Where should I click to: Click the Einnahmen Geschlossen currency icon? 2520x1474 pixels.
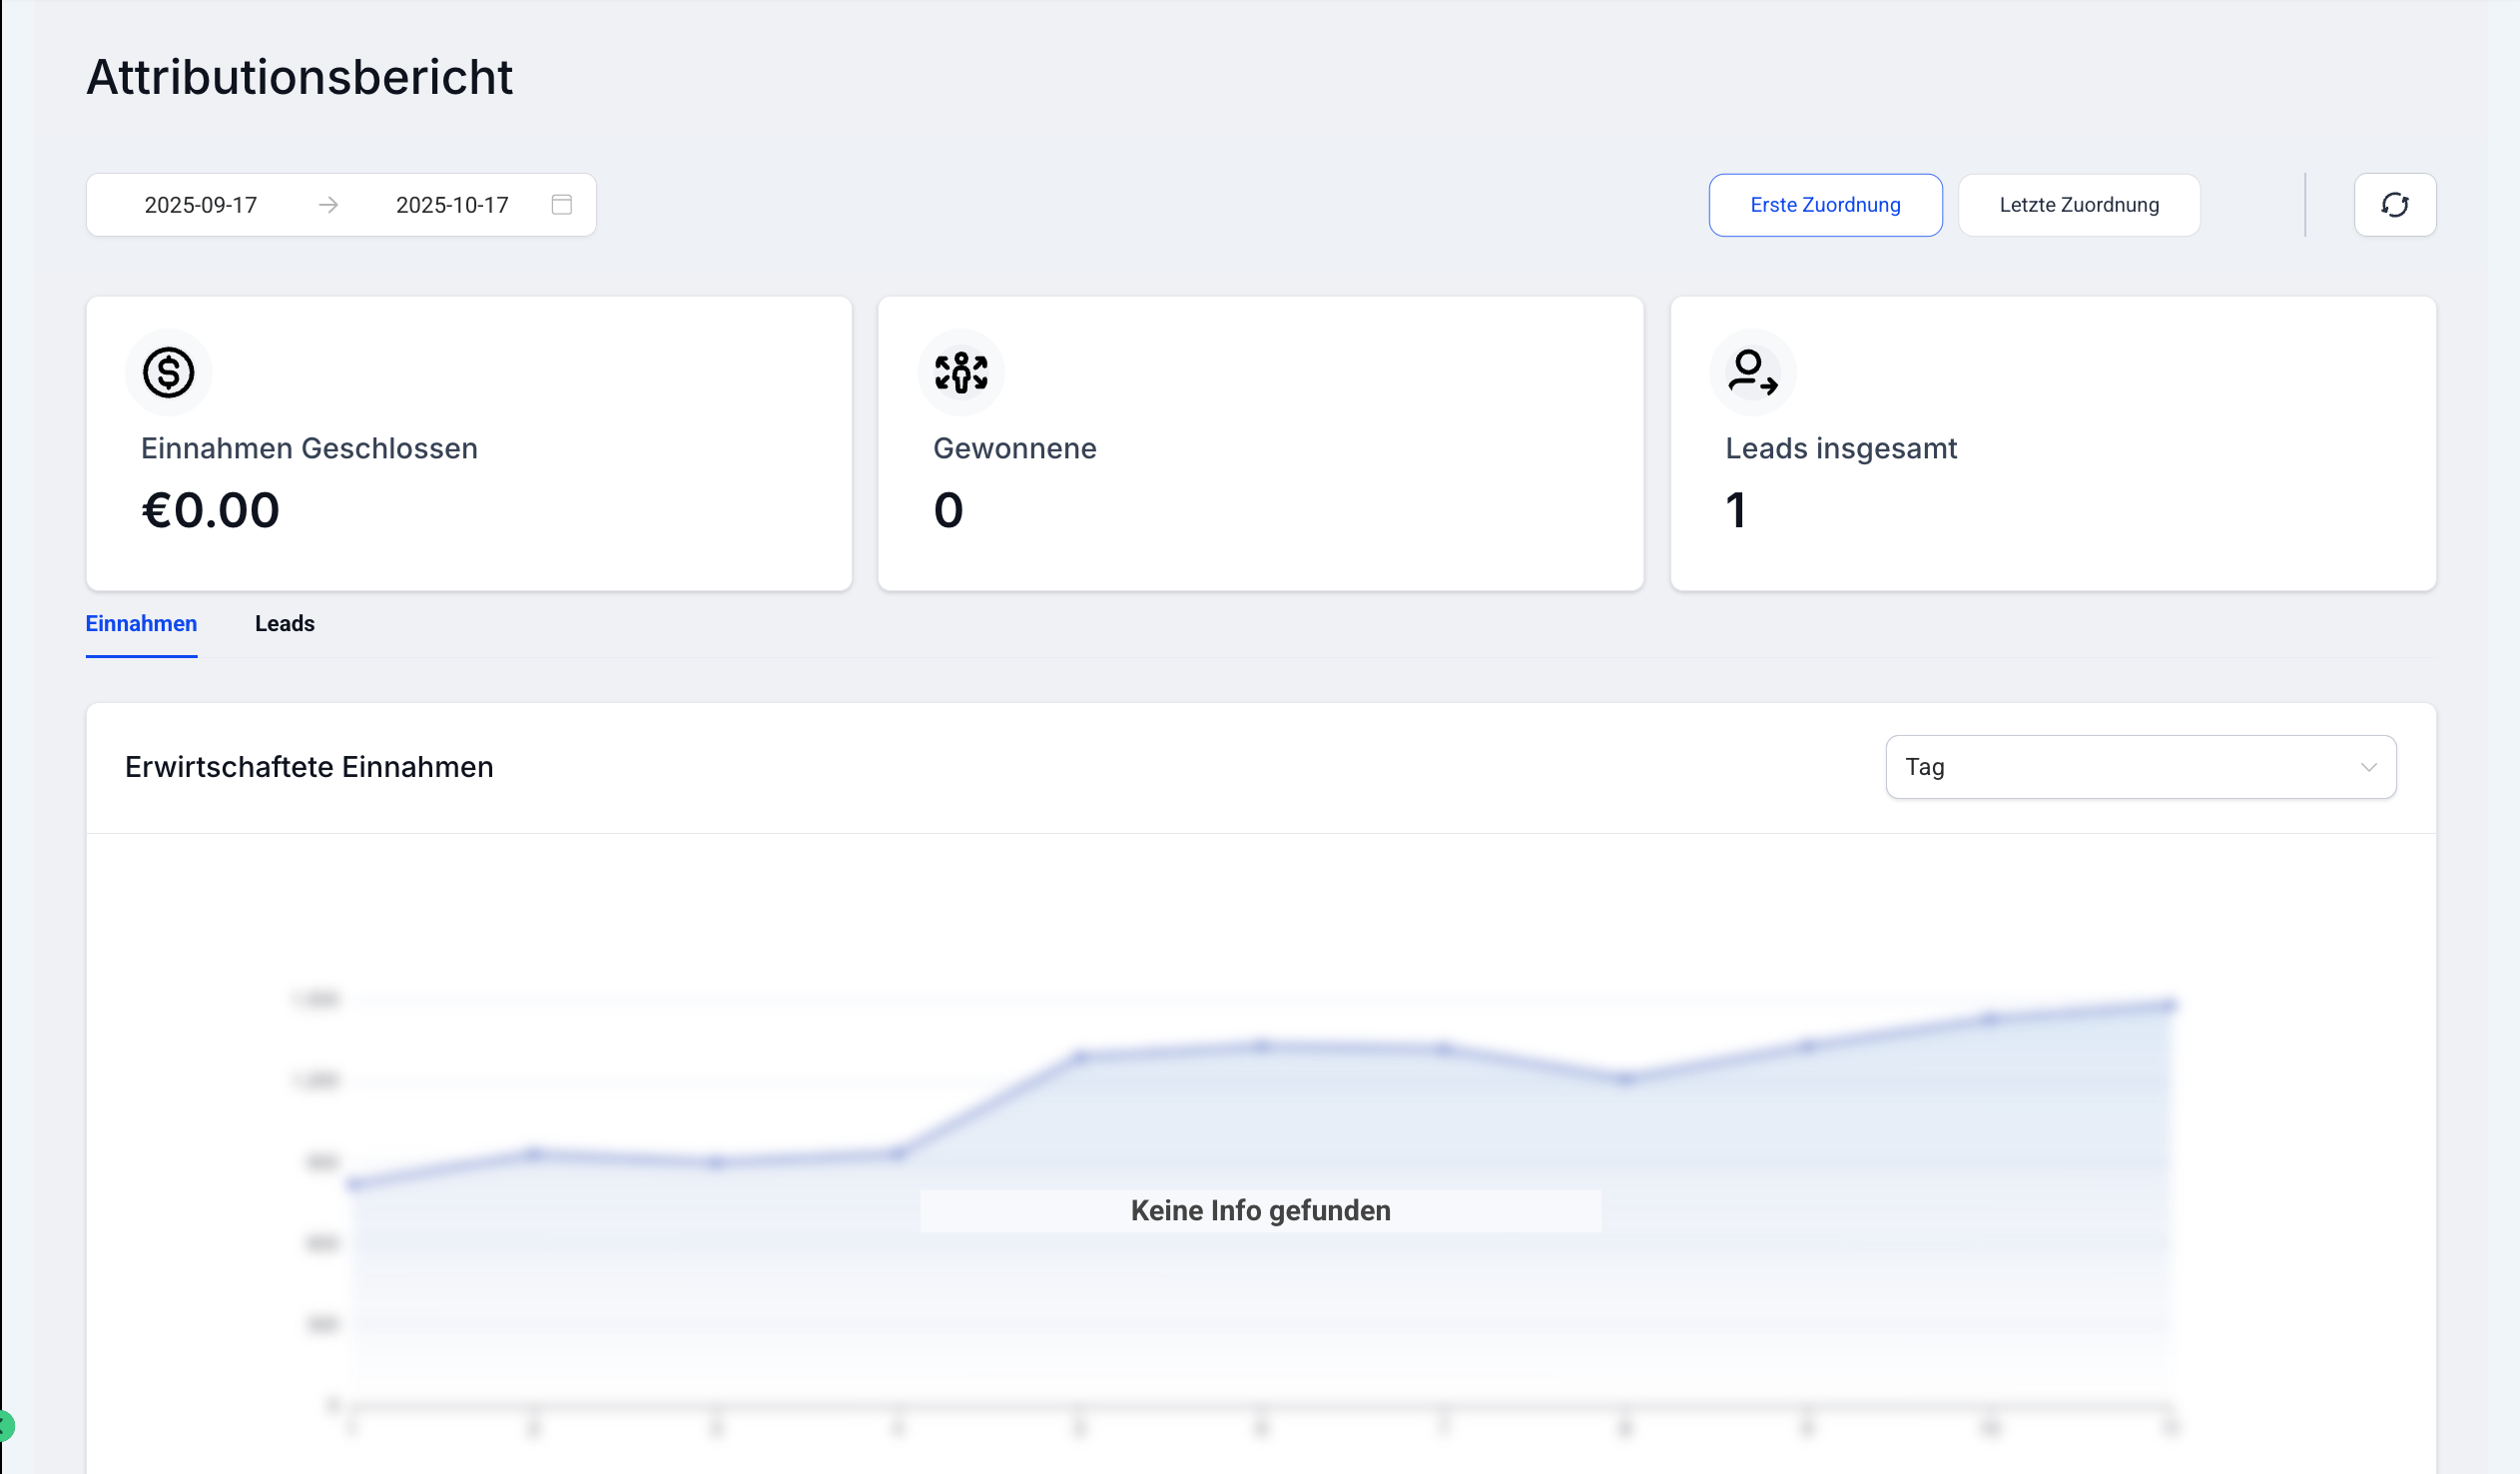pyautogui.click(x=168, y=372)
